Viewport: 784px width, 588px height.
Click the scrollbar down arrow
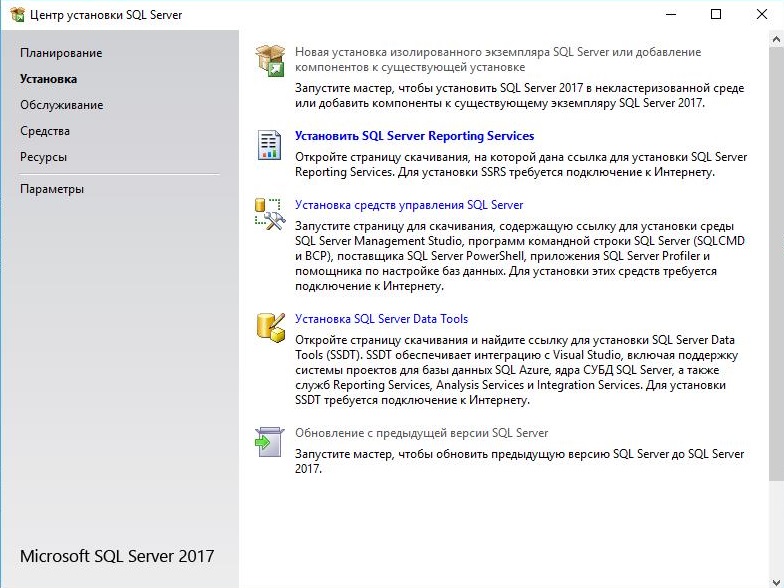click(776, 581)
